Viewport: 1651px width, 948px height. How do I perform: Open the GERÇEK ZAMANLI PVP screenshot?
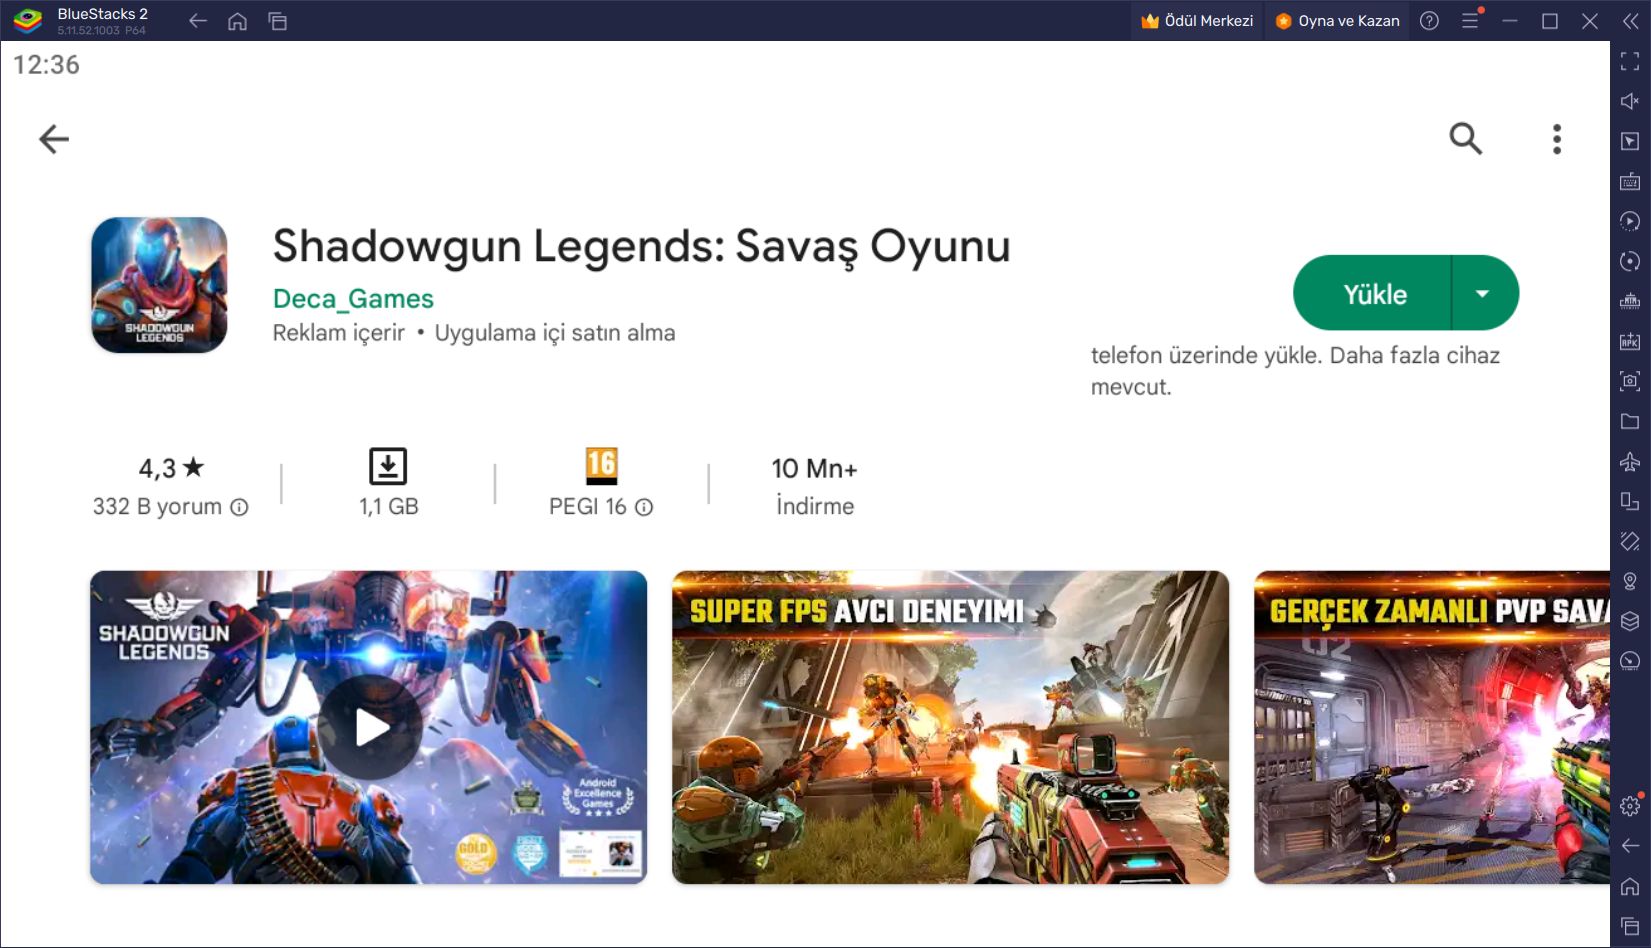(x=1432, y=727)
